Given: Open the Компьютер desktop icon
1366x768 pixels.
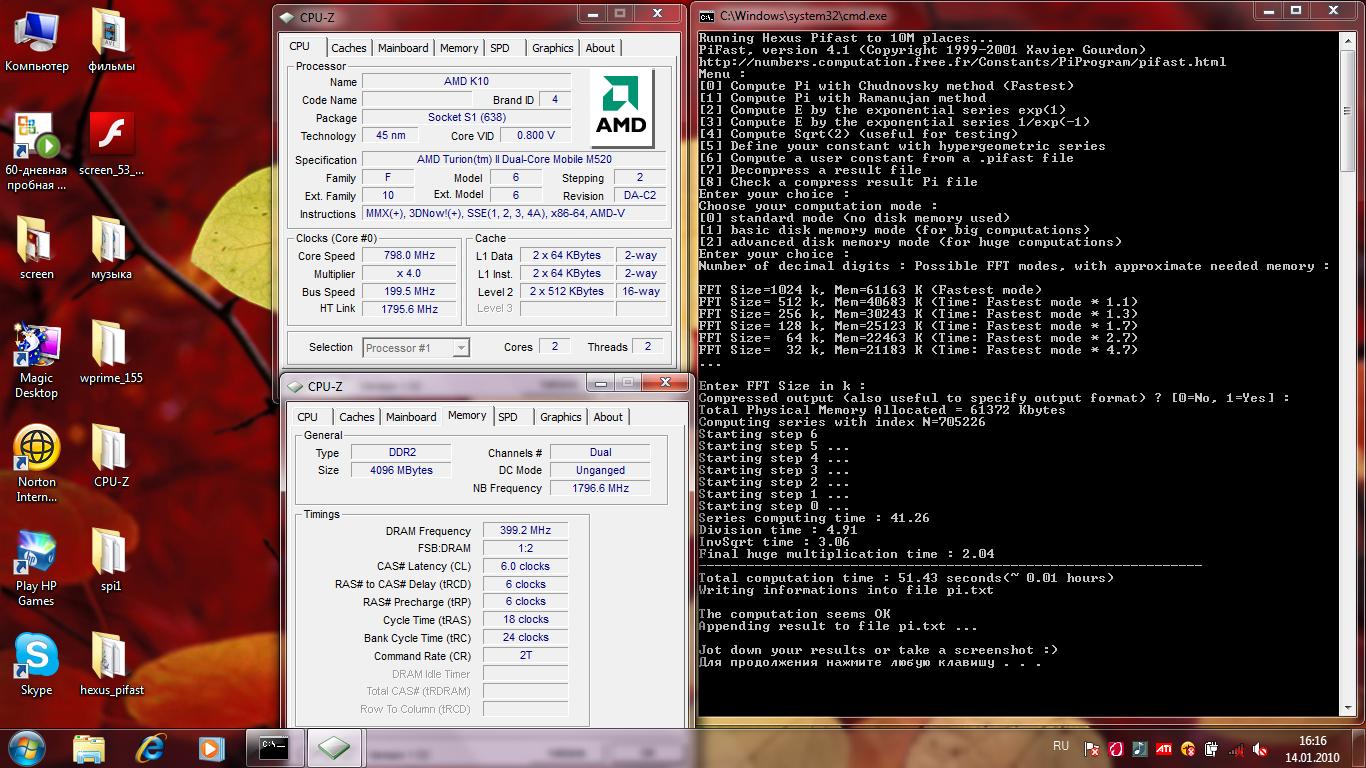Looking at the screenshot, I should pos(37,42).
